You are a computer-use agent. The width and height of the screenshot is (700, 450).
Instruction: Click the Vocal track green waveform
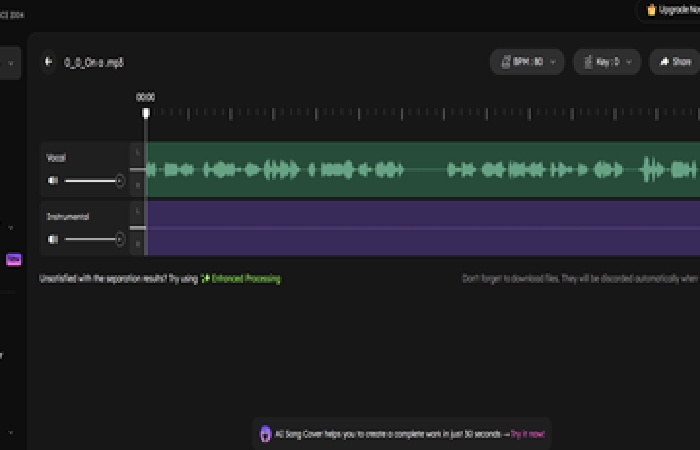pyautogui.click(x=420, y=170)
